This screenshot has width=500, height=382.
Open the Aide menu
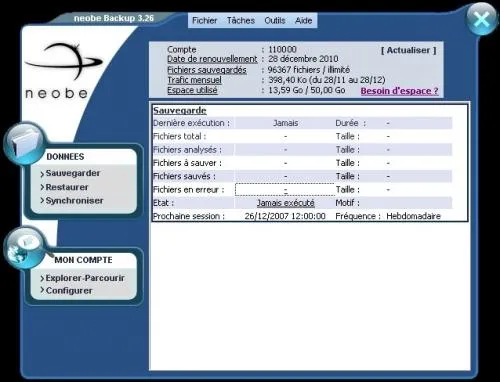pos(303,20)
